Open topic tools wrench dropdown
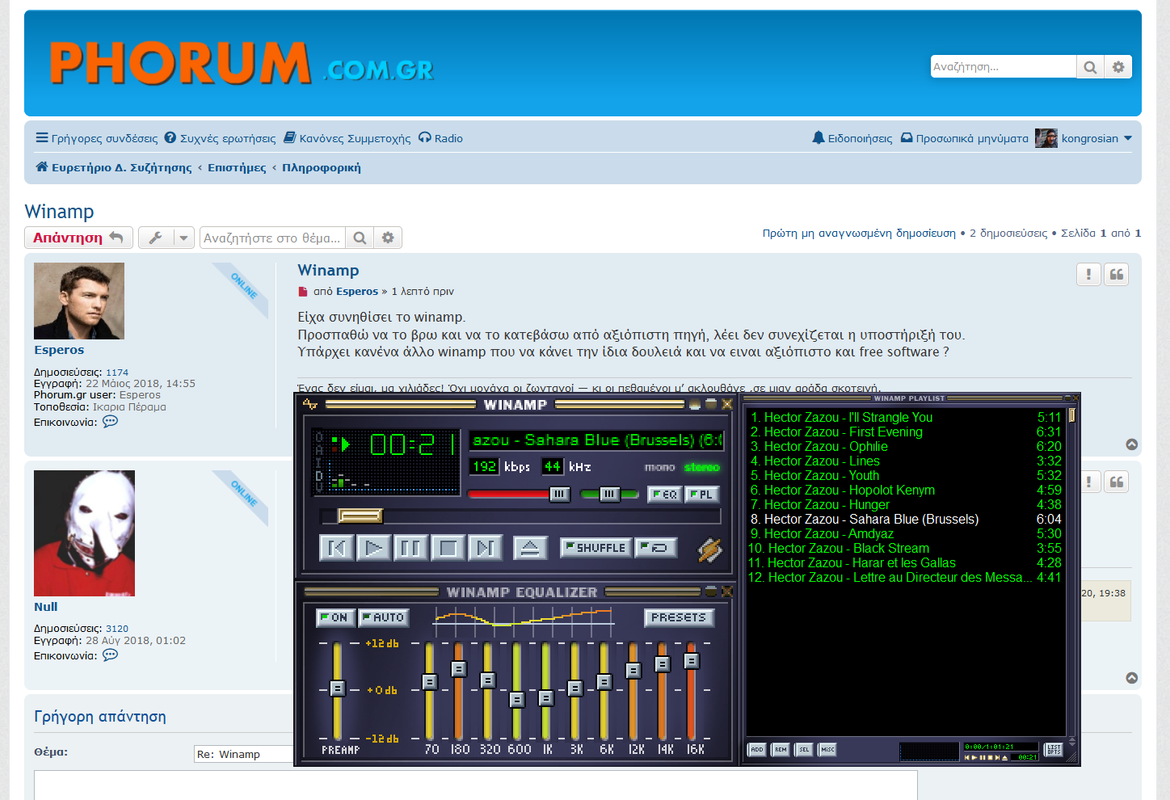 [166, 237]
